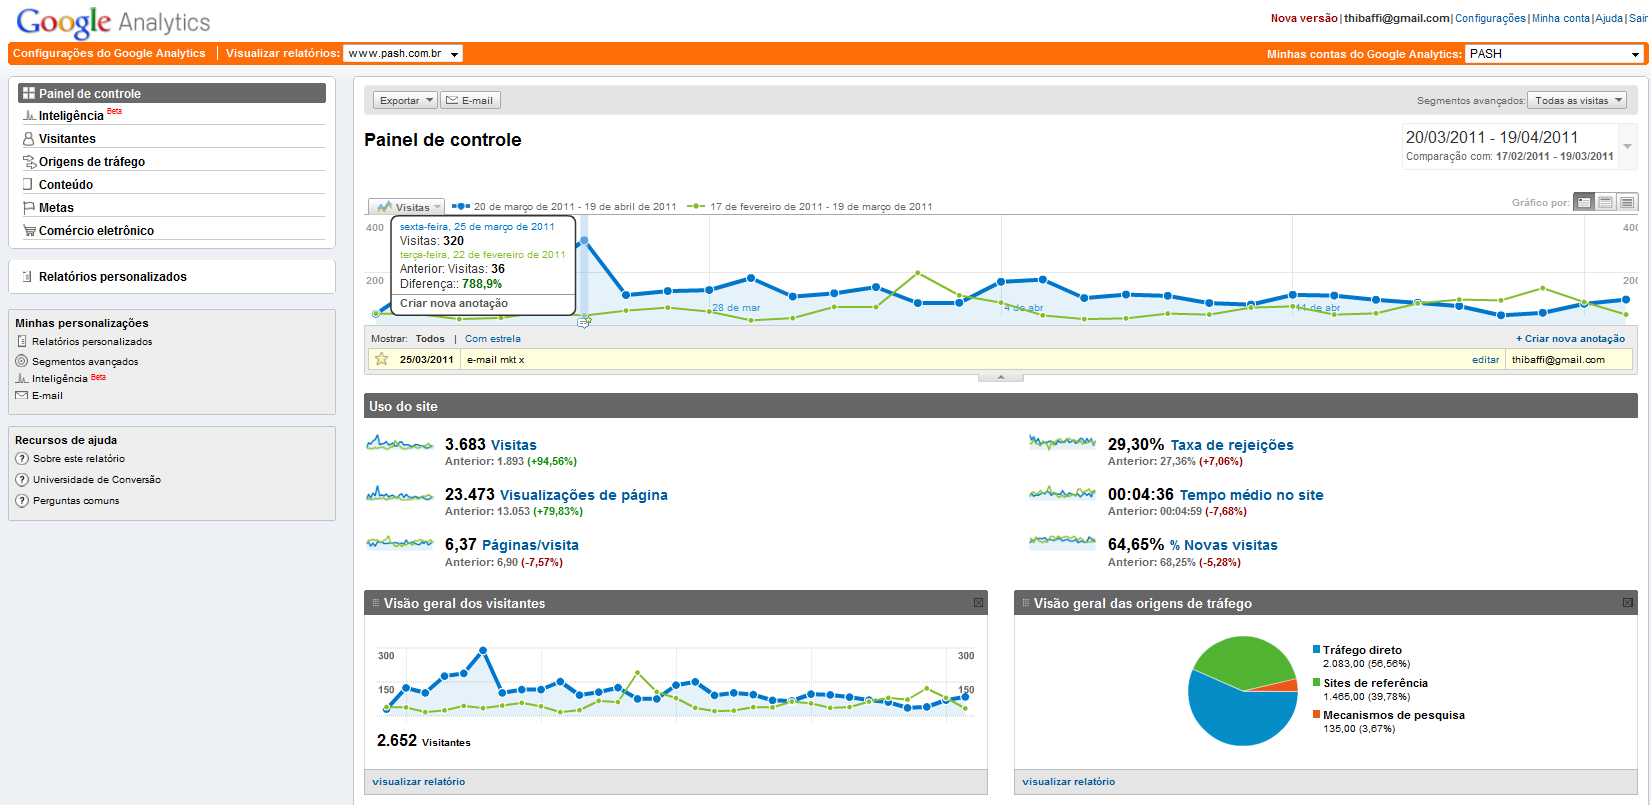The width and height of the screenshot is (1651, 805).
Task: Click the Conteúdo page icon
Action: [28, 184]
